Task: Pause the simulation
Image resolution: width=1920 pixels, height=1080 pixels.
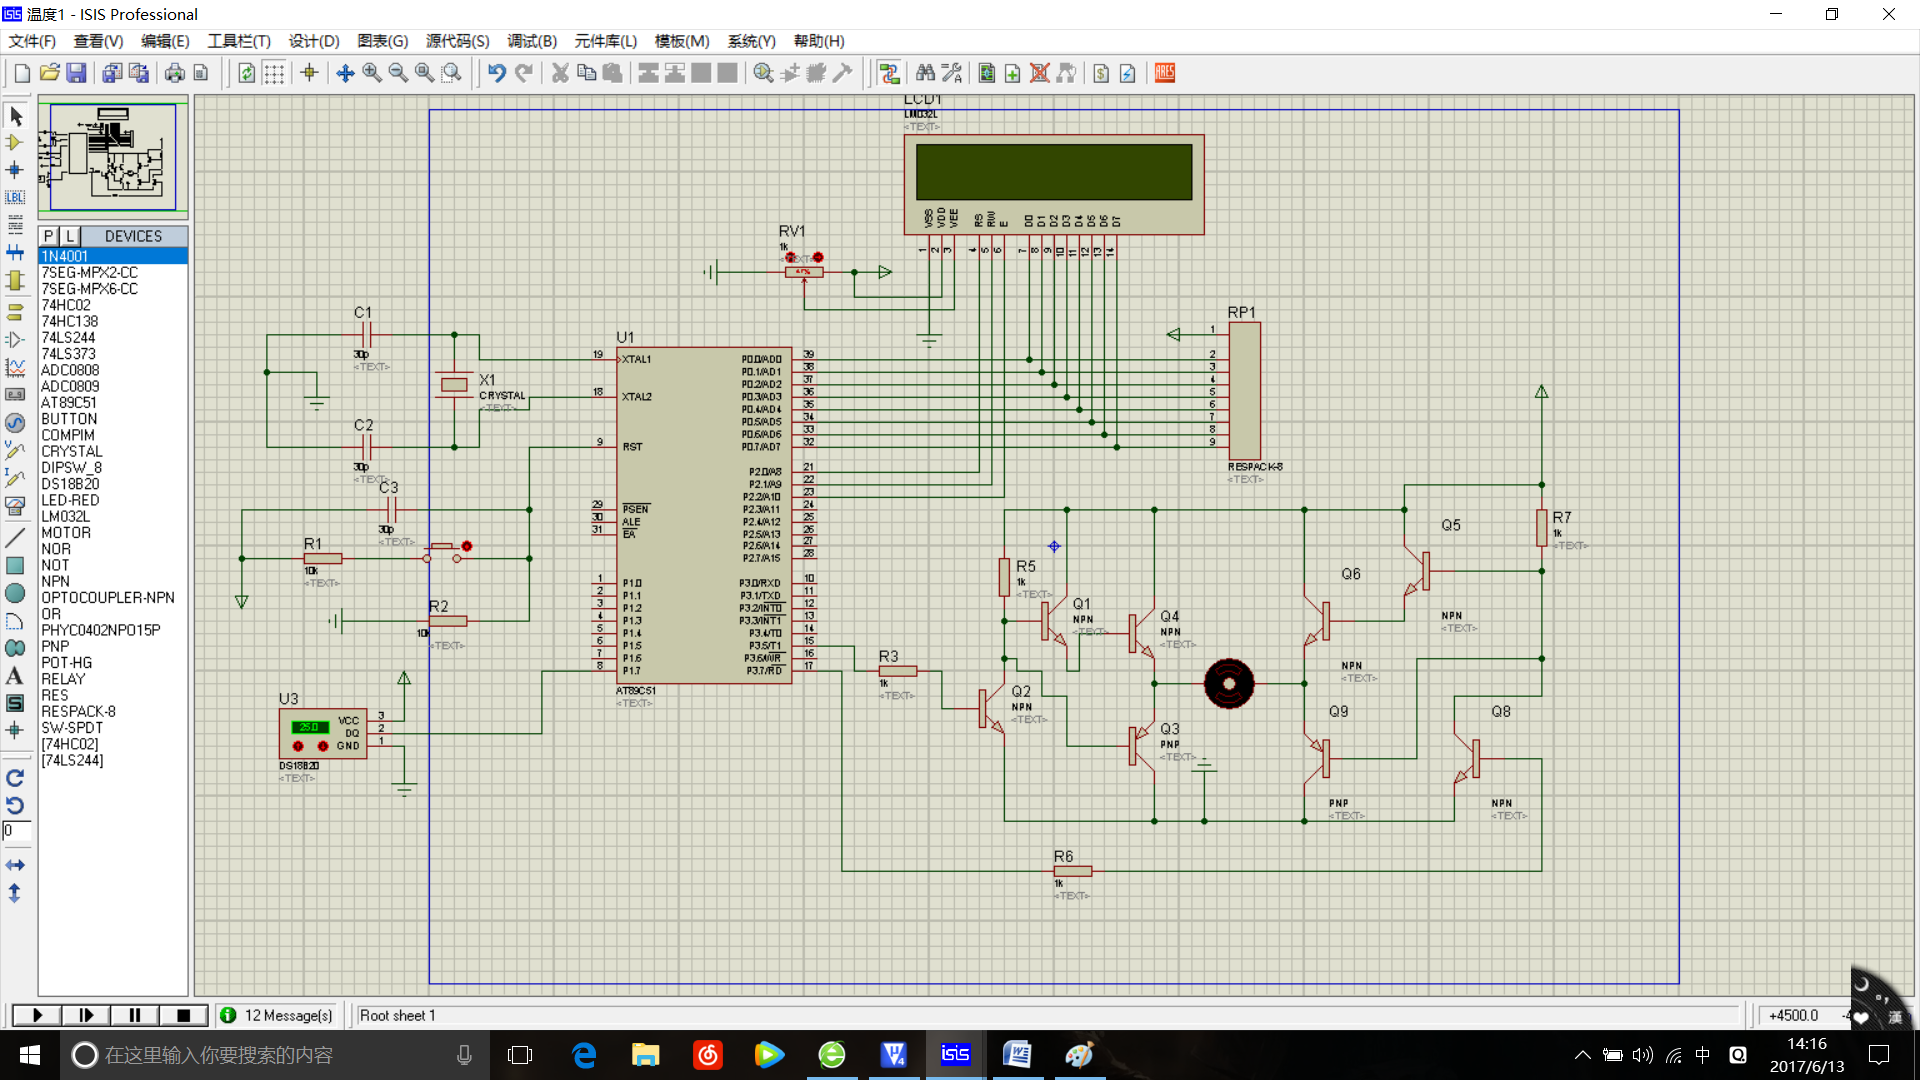Action: [x=134, y=1015]
